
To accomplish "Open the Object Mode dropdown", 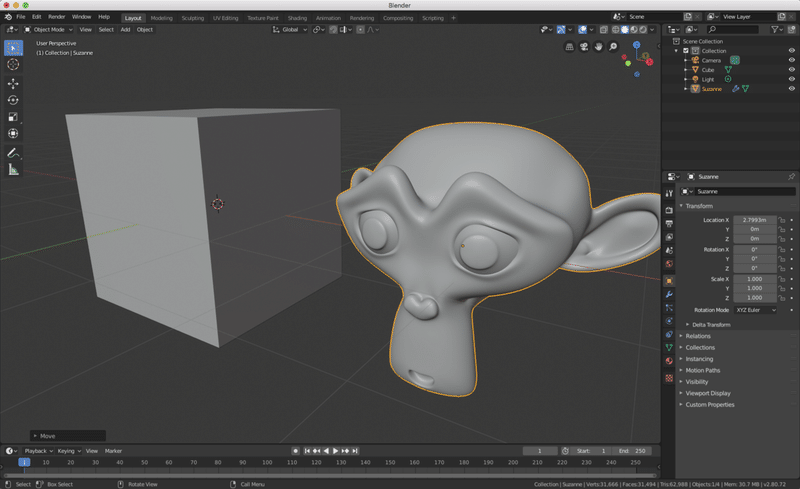I will [46, 29].
